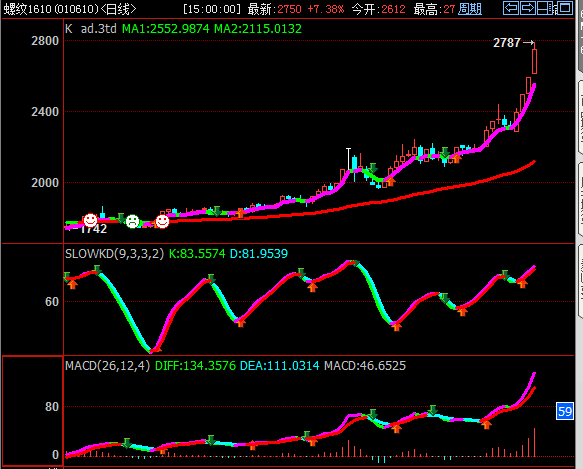The height and width of the screenshot is (469, 583).
Task: Click the K:83.5574 value
Action: (x=197, y=254)
